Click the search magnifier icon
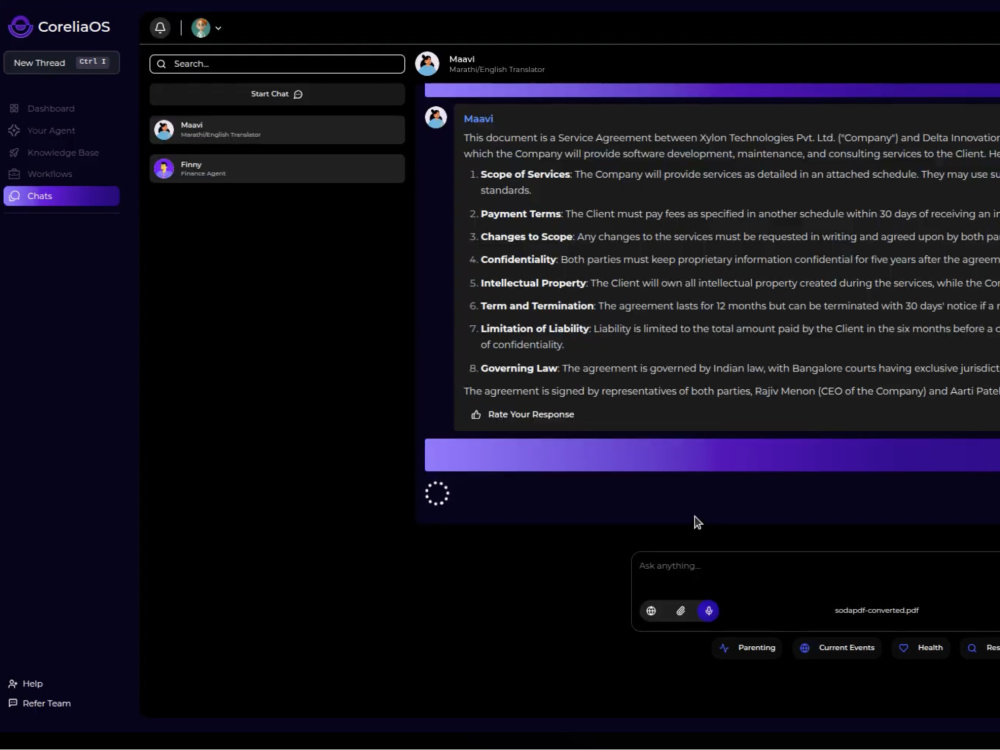The width and height of the screenshot is (1000, 750). point(161,64)
